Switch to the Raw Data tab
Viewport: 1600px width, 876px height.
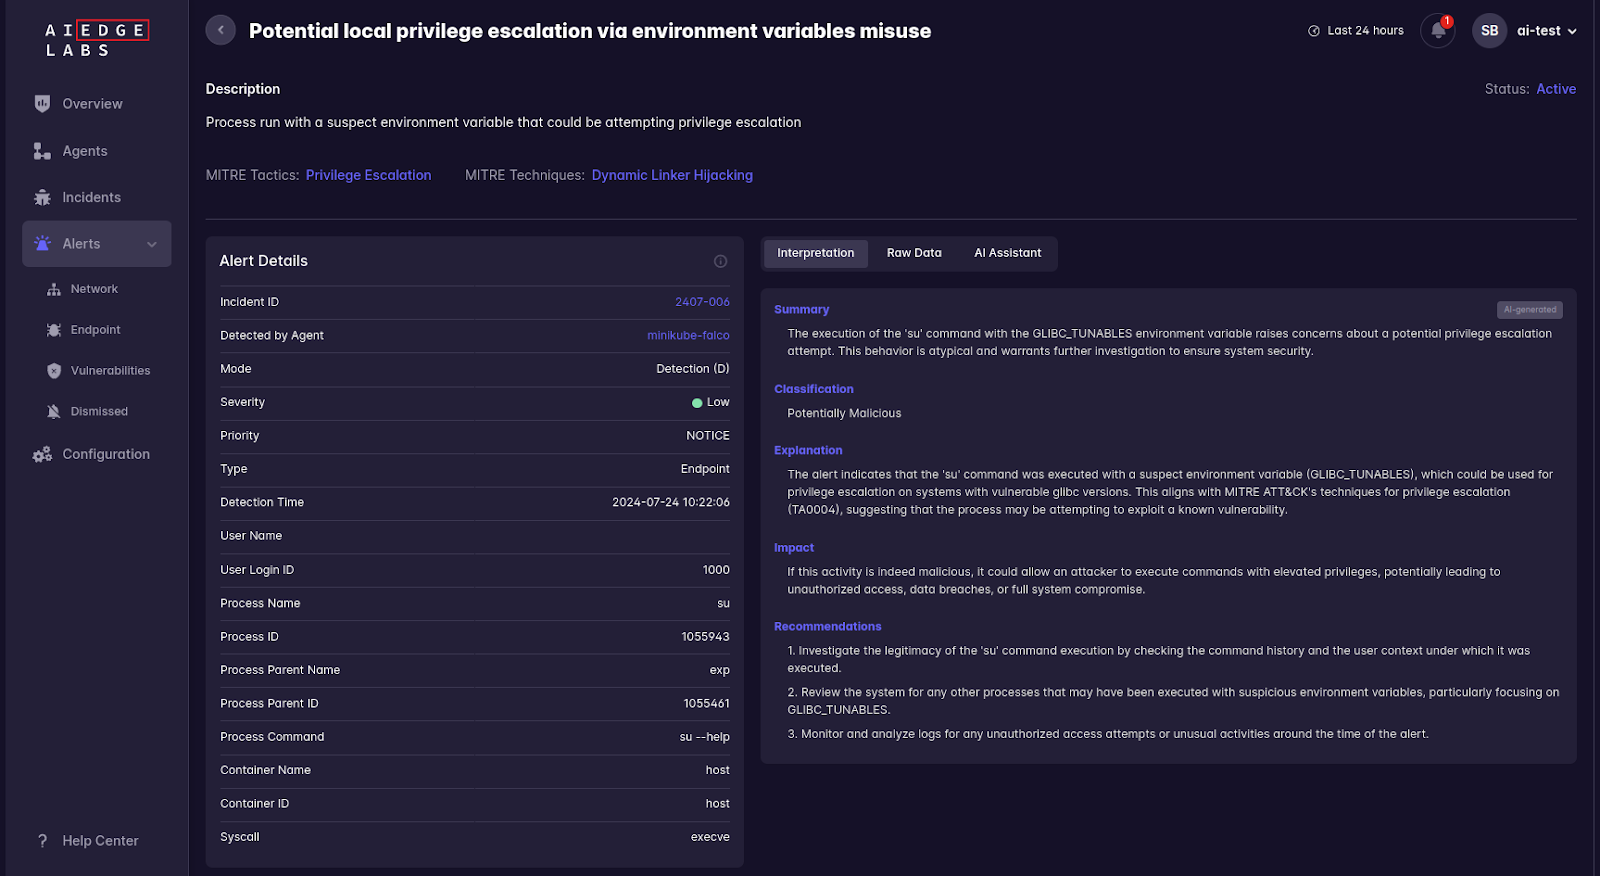click(x=914, y=253)
